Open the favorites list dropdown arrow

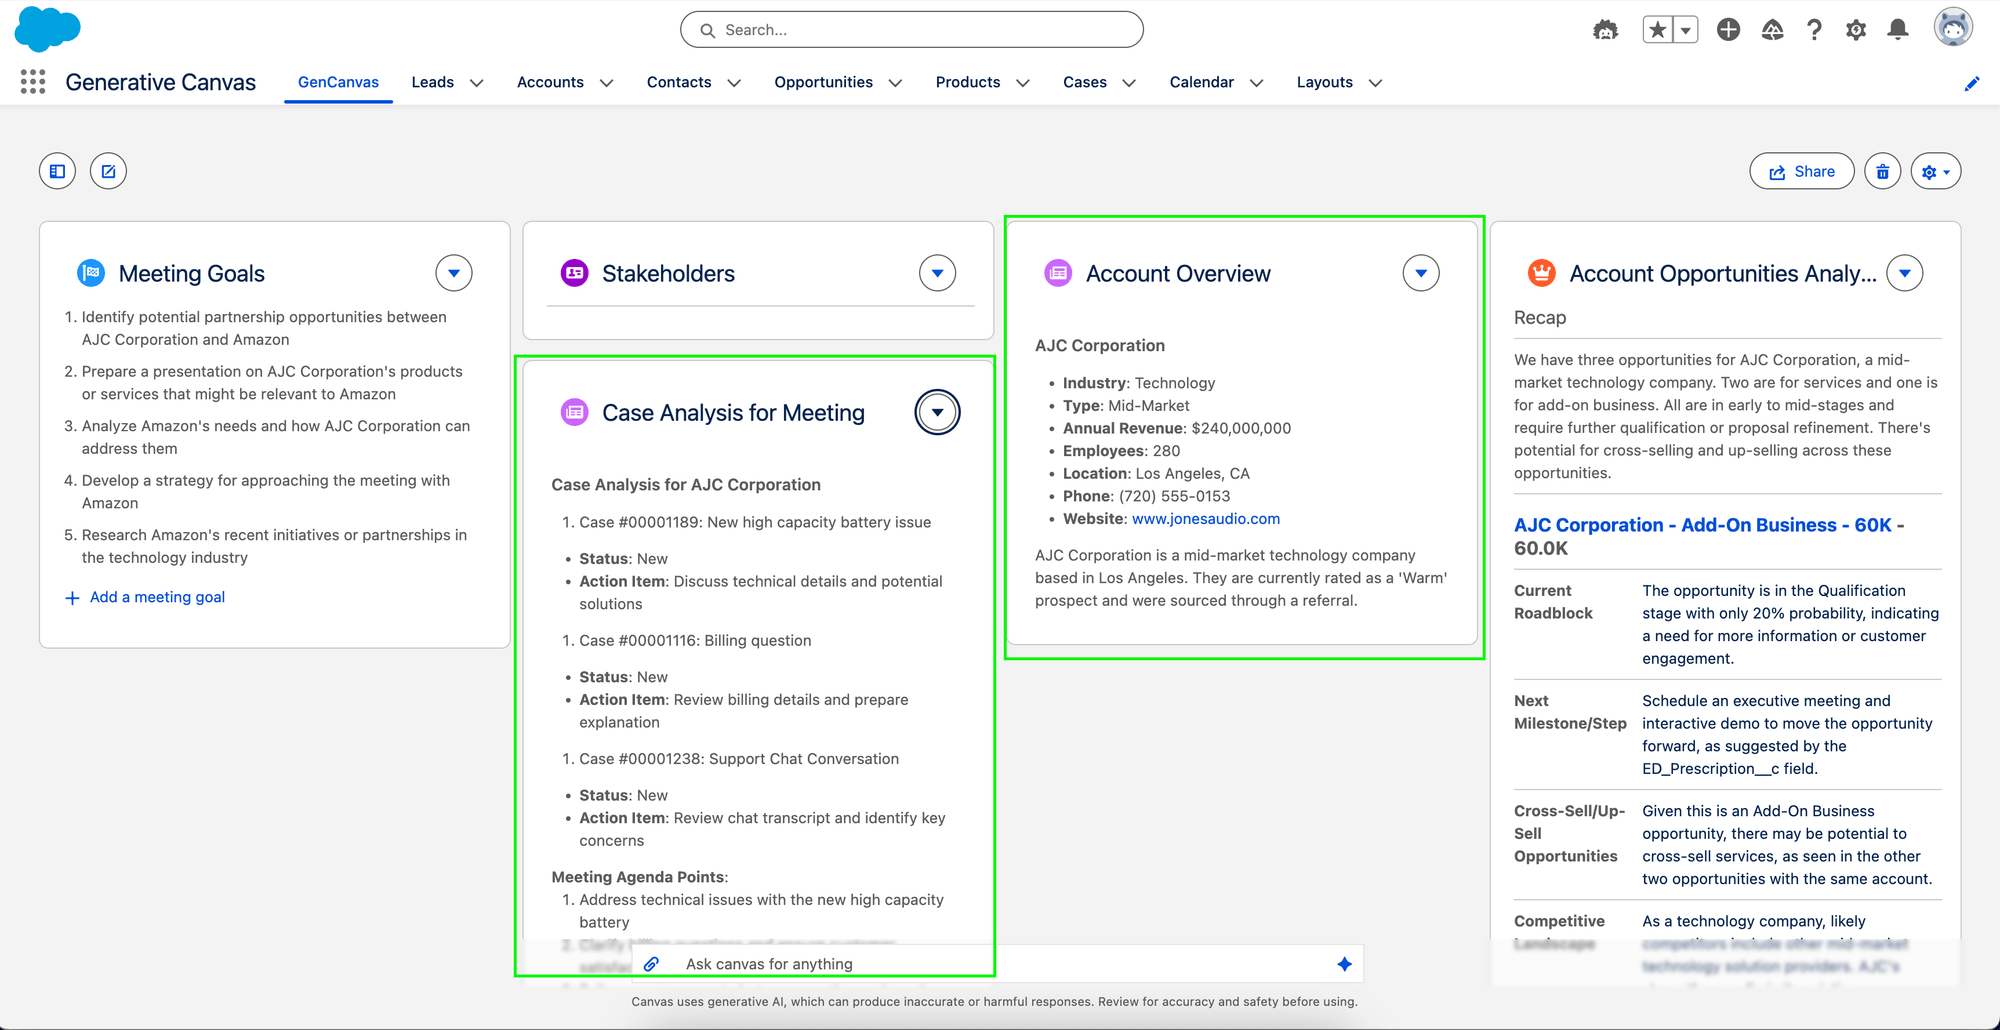1684,30
